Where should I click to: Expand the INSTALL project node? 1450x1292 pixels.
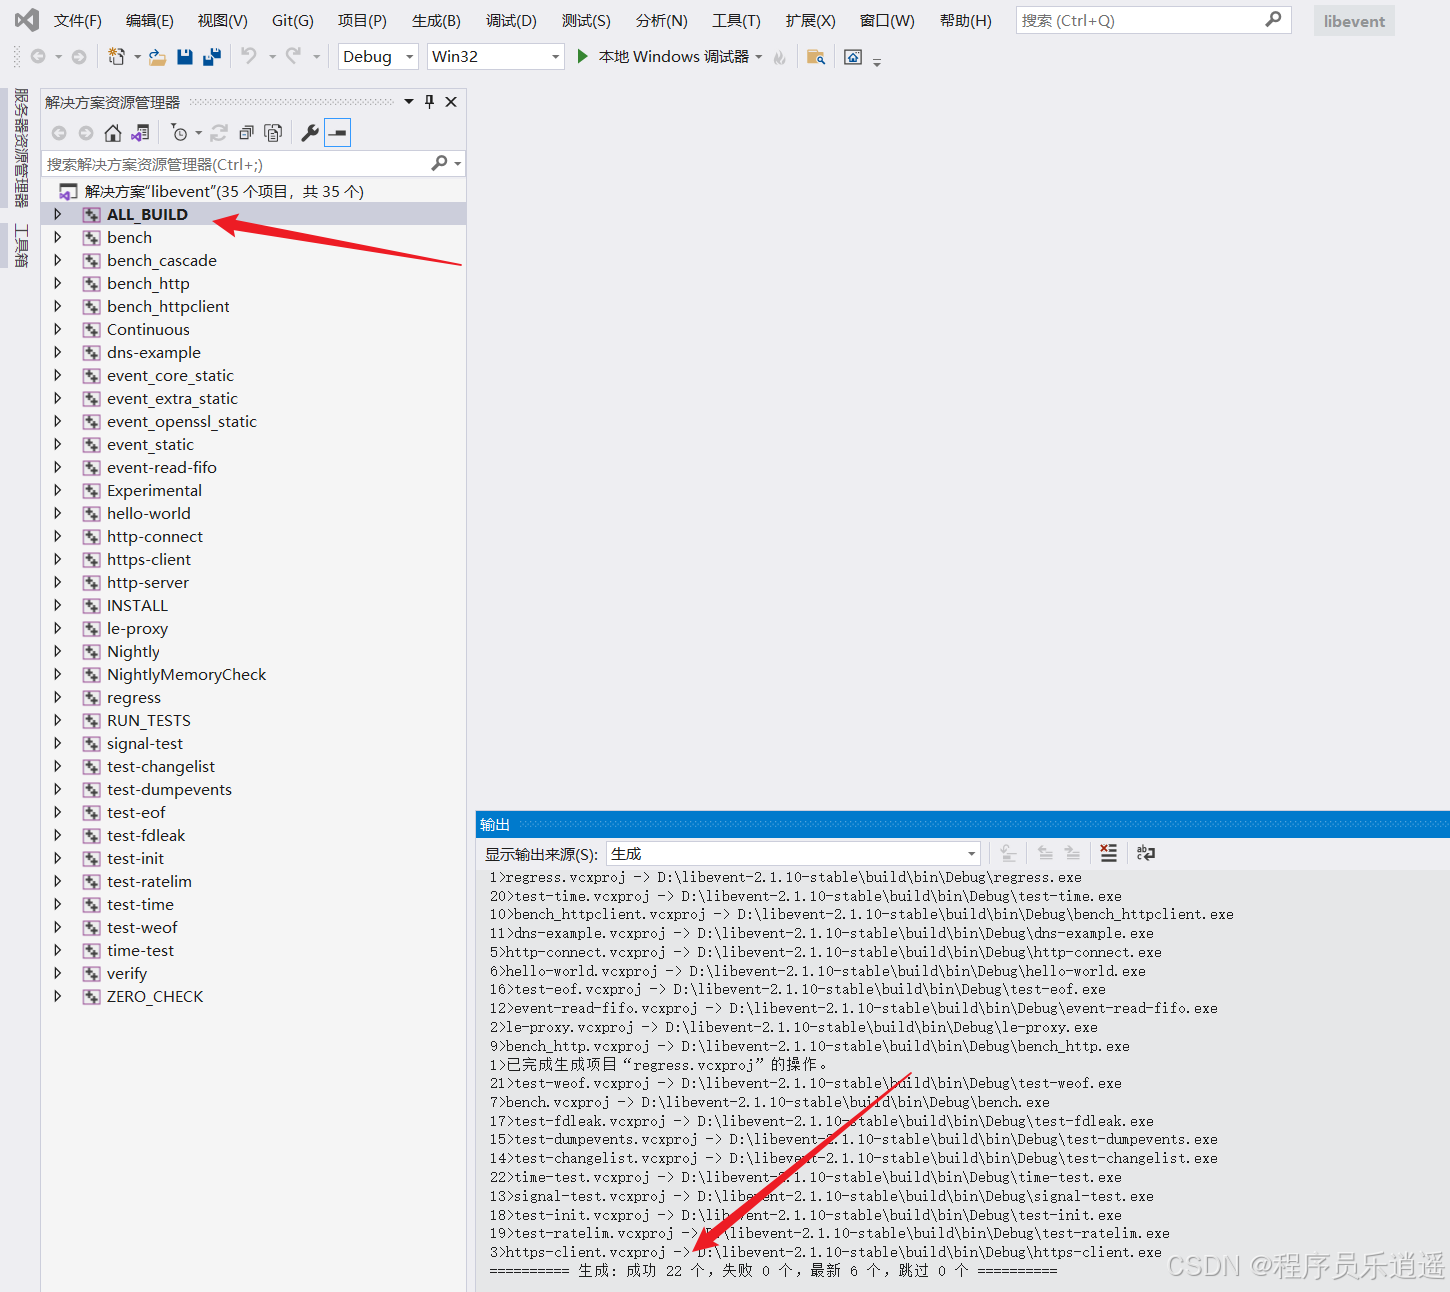click(58, 605)
